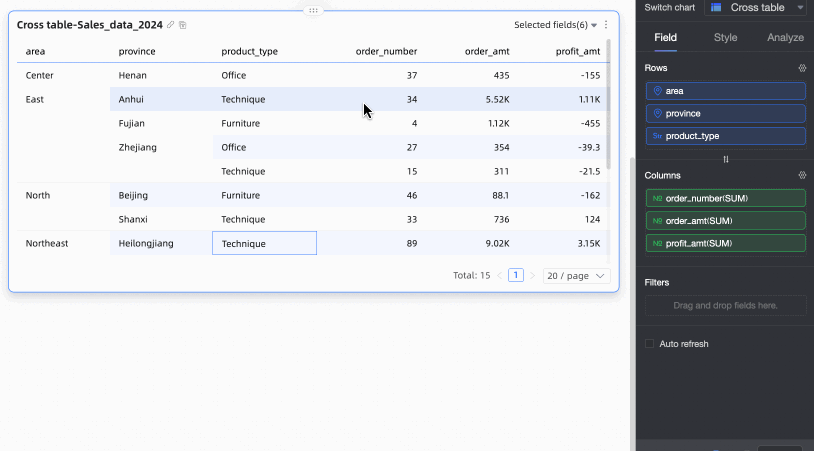
Task: Select the product_type row field
Action: (726, 136)
